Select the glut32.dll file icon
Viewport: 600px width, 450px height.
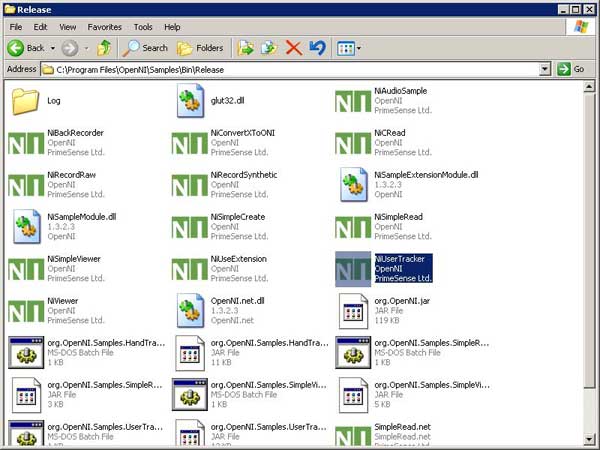[190, 101]
